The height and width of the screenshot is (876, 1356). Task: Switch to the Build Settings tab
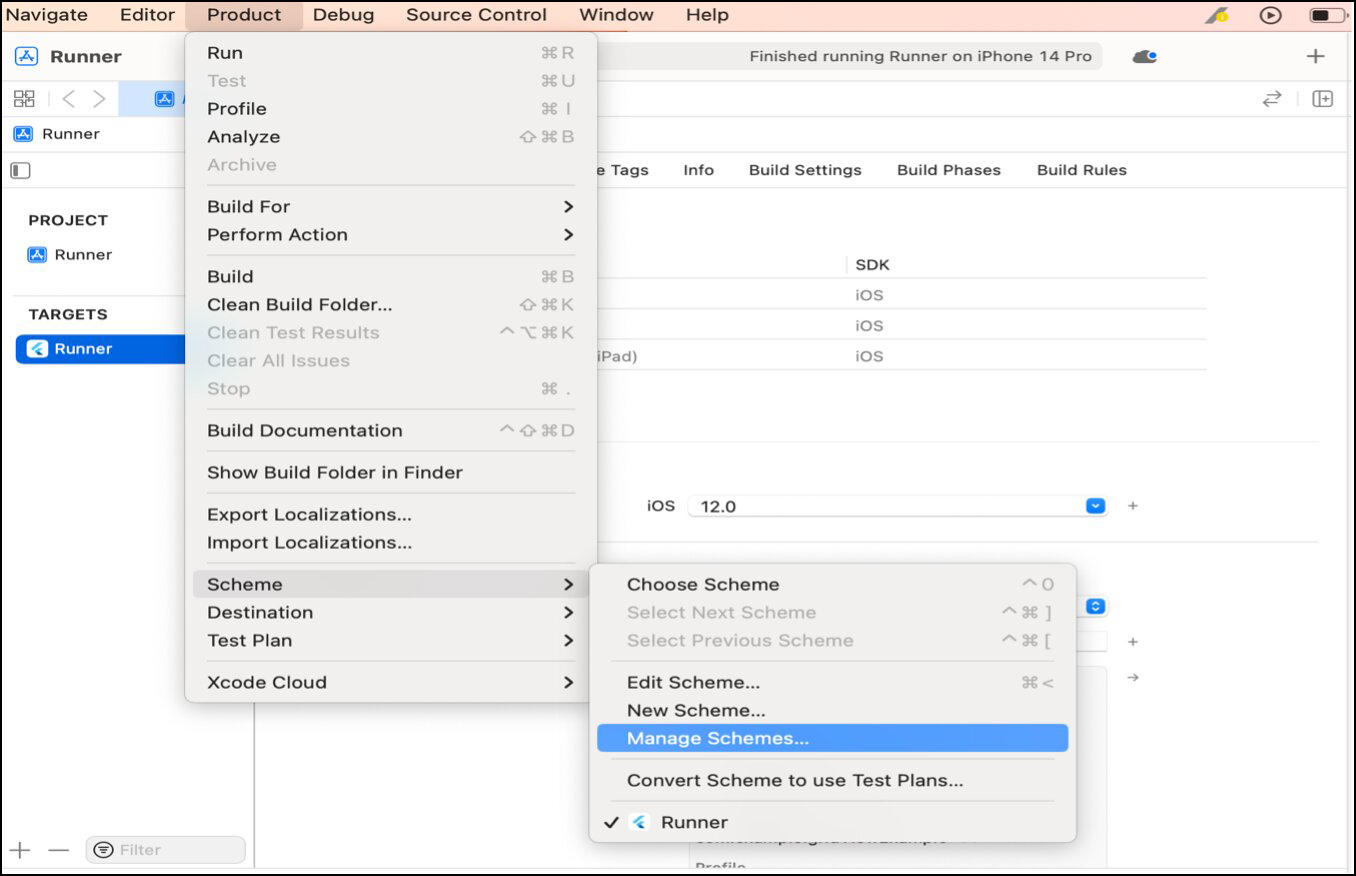click(804, 170)
